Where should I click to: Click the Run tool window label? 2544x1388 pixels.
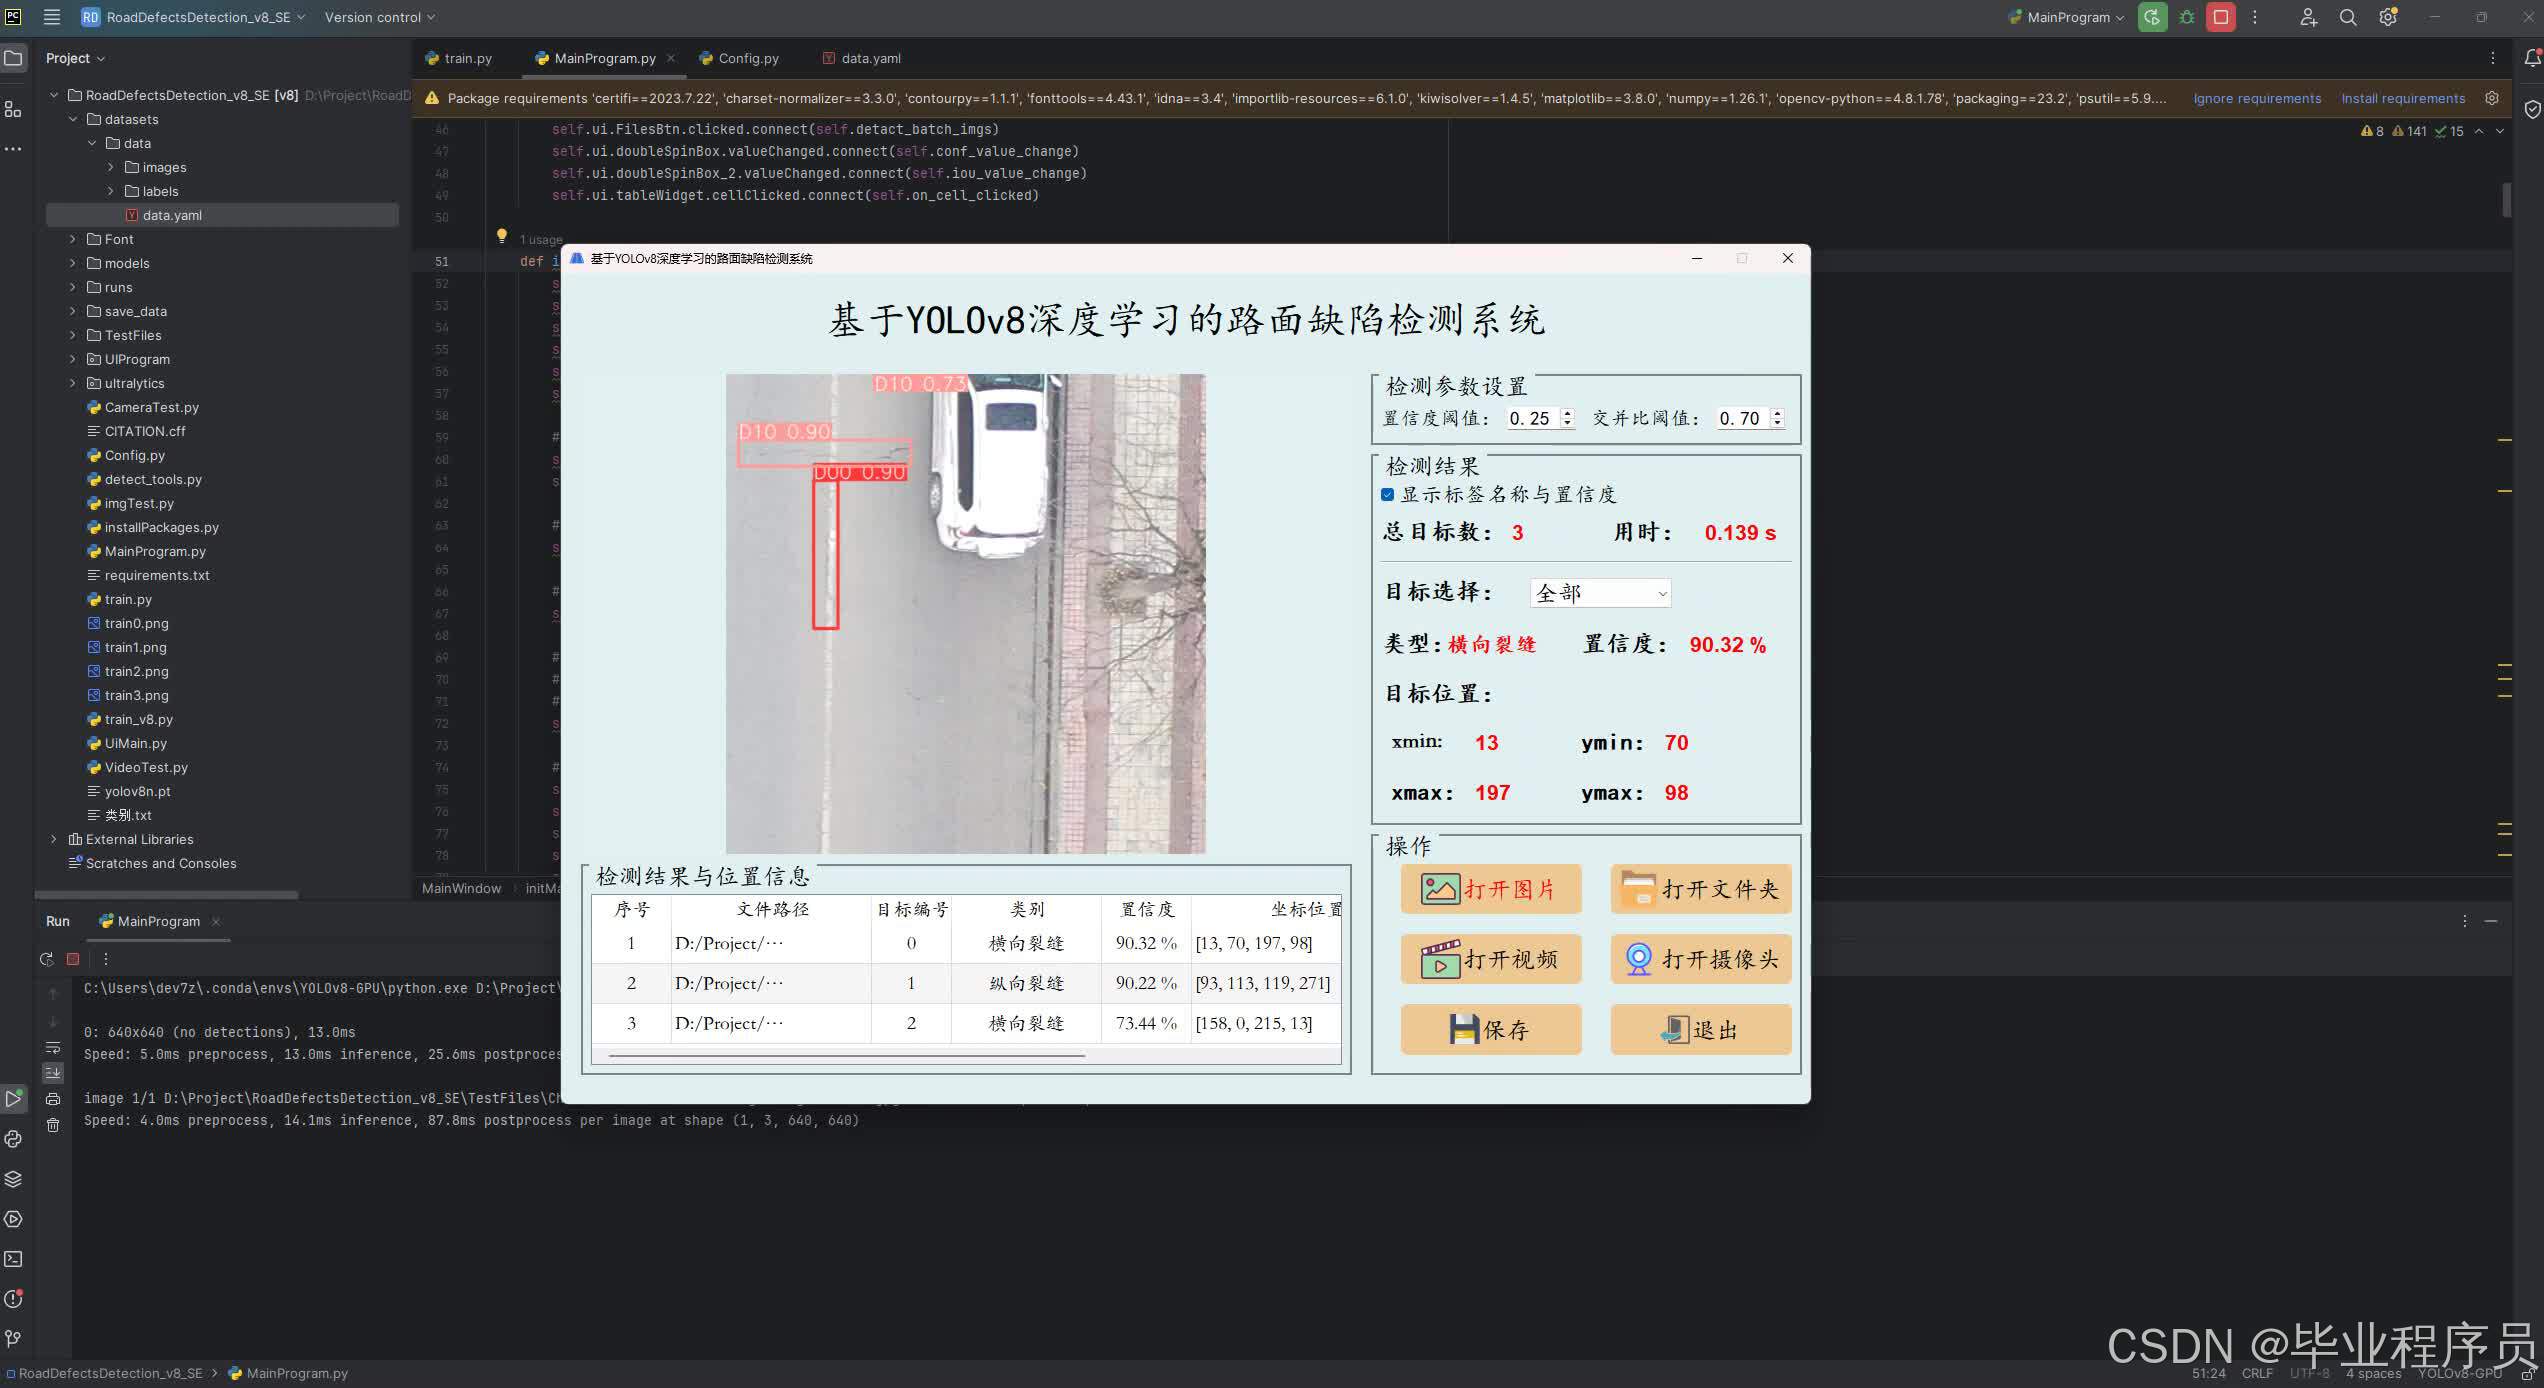[58, 921]
